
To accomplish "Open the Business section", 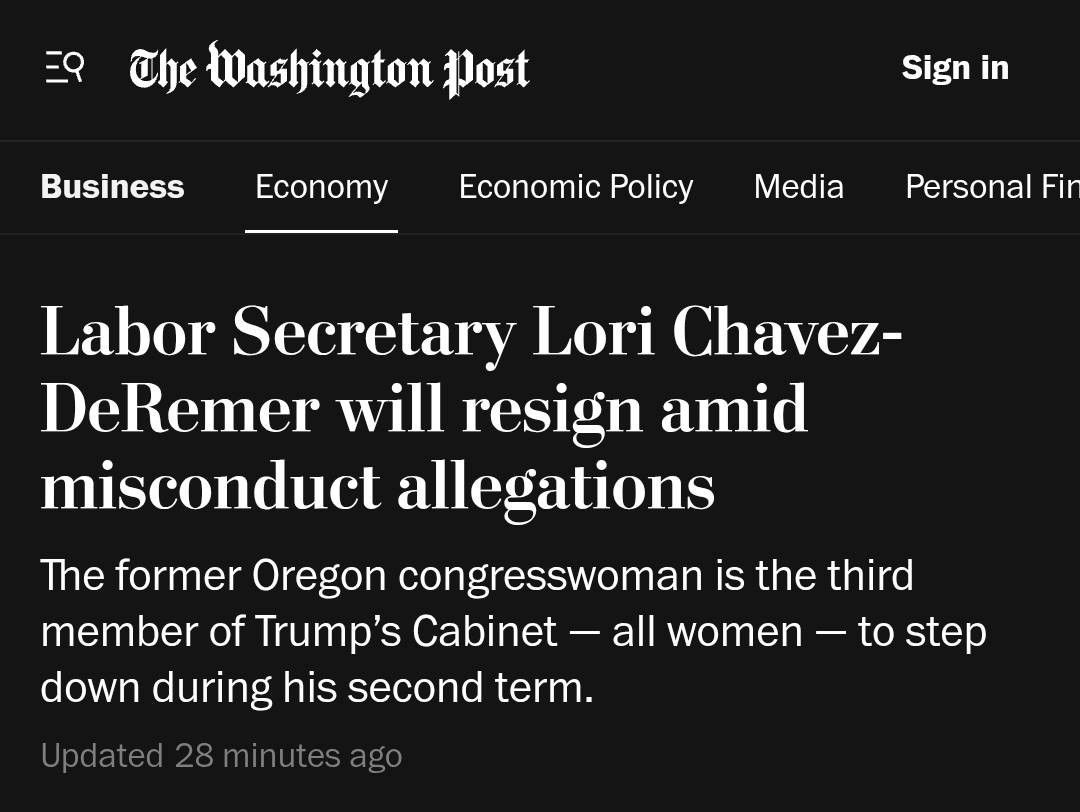I will click(x=112, y=187).
